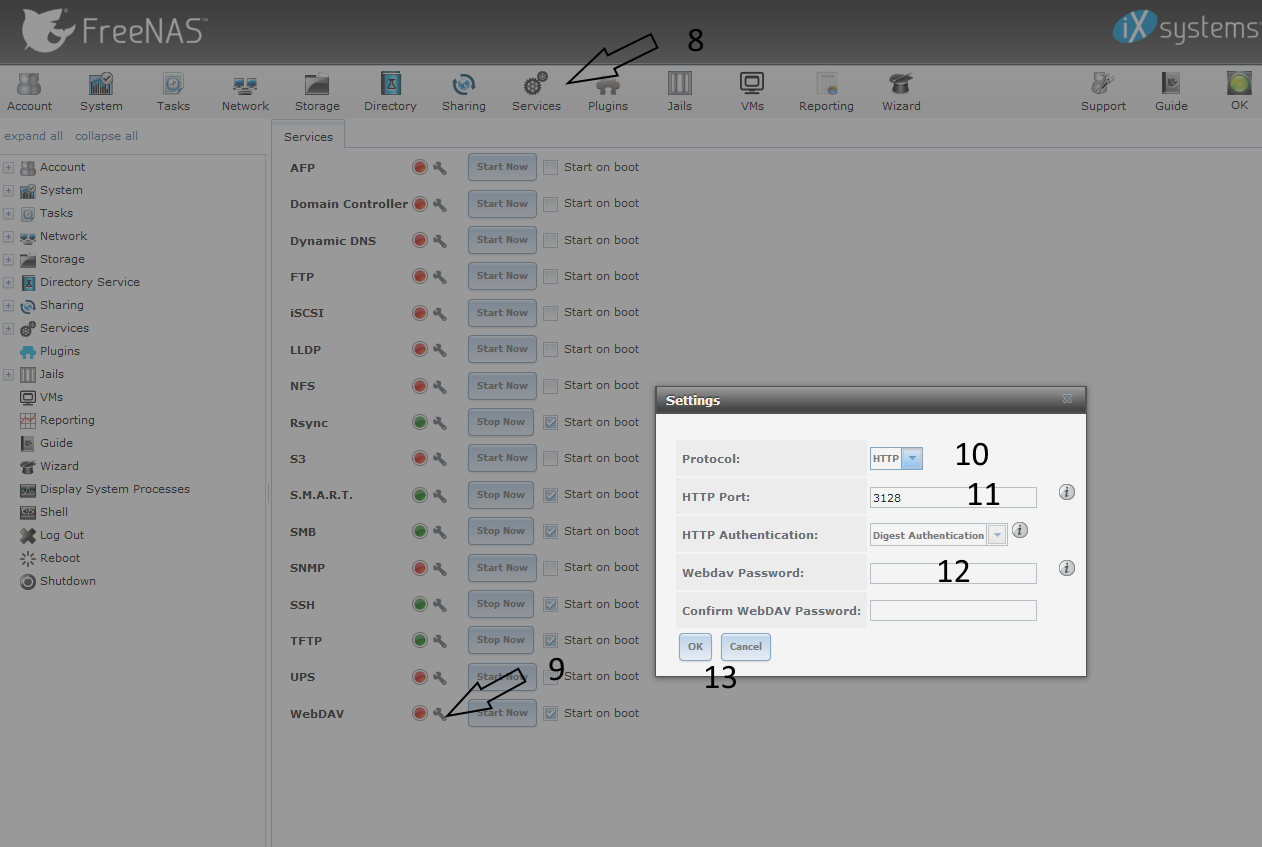The width and height of the screenshot is (1262, 847).
Task: Cancel the Settings dialog
Action: [746, 647]
